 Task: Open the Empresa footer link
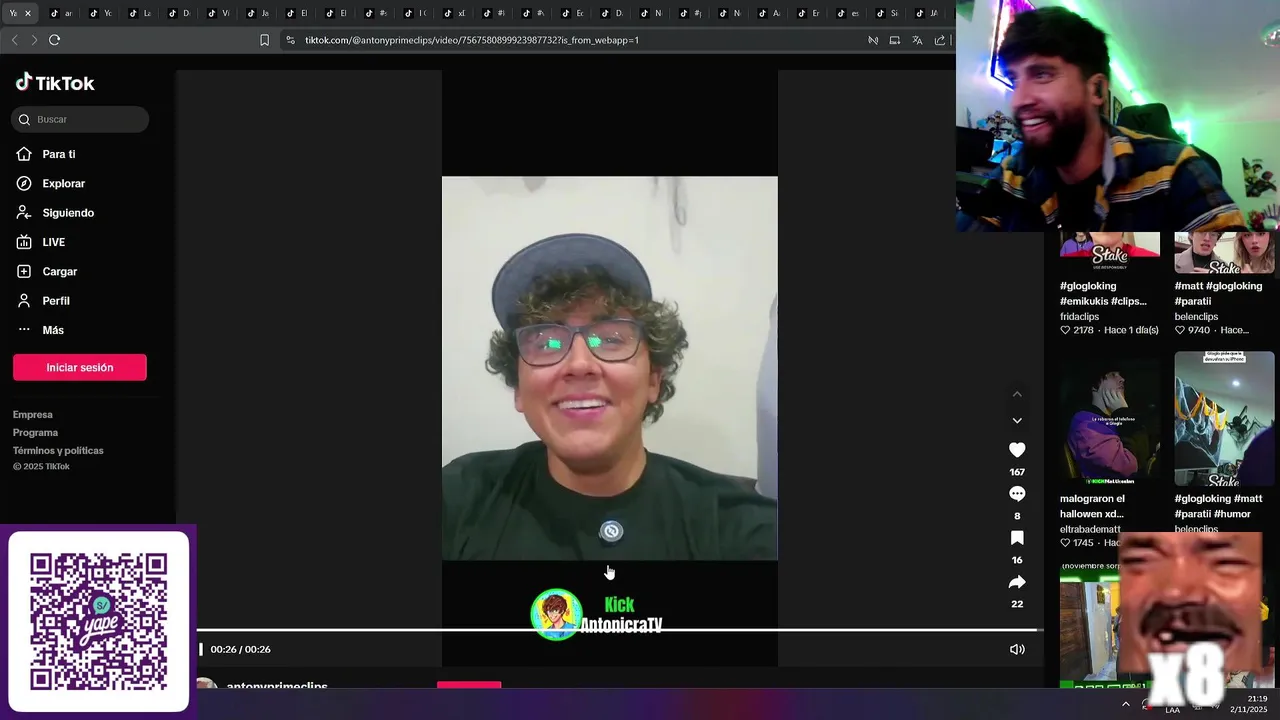point(33,414)
